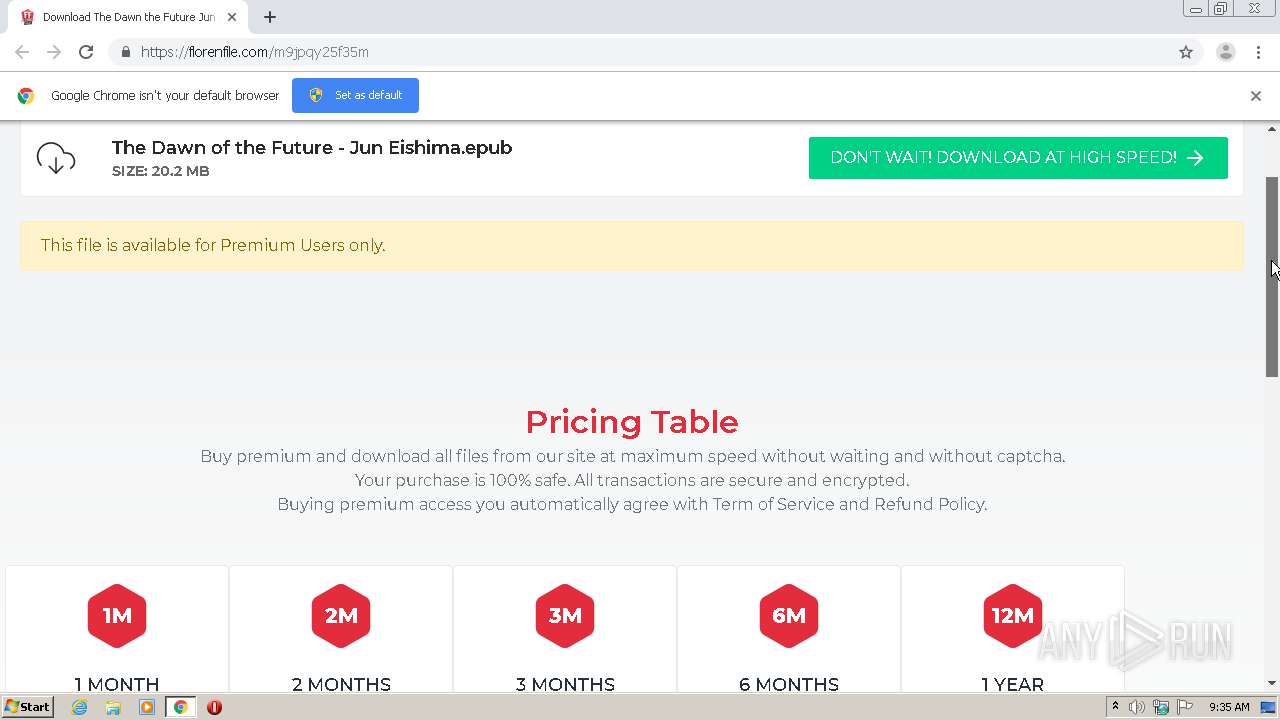1280x720 pixels.
Task: Click the 1M hexagon plan icon
Action: [x=117, y=615]
